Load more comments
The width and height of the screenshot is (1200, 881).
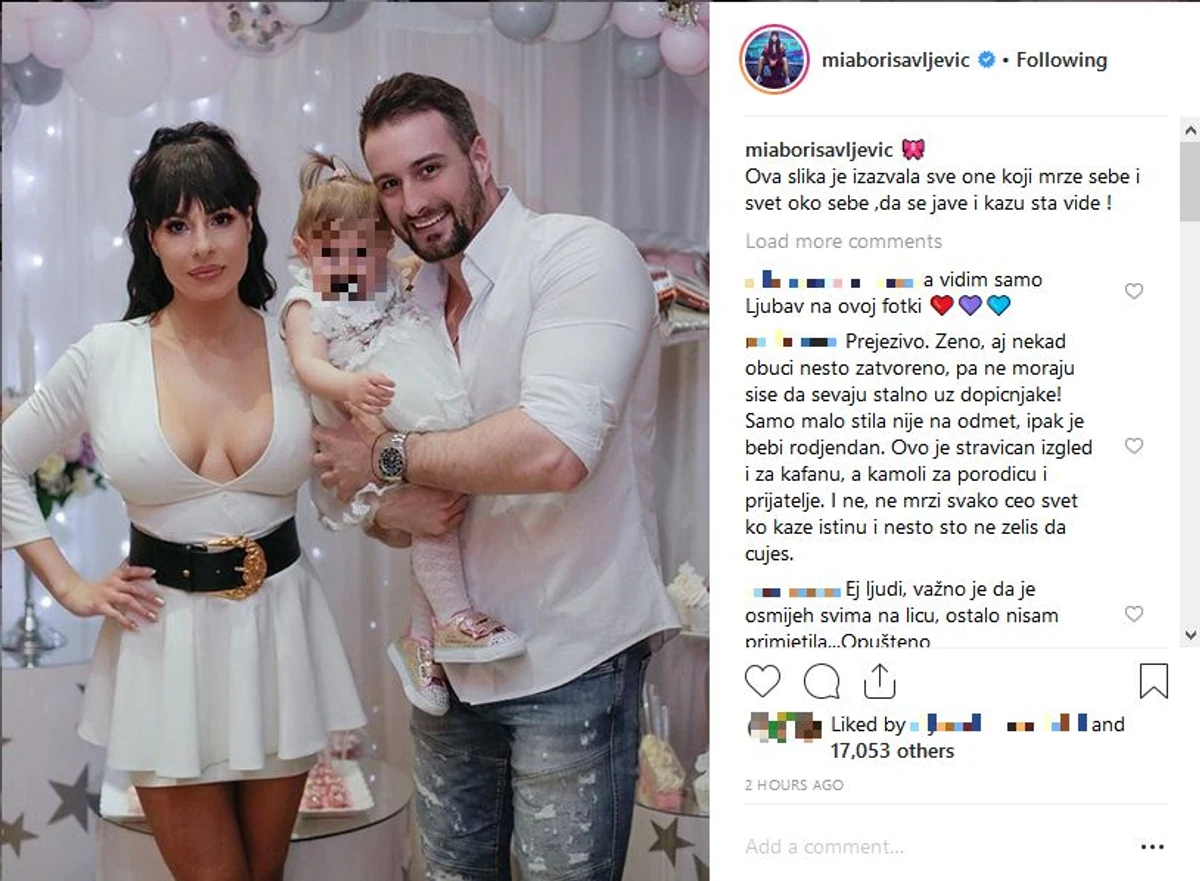tap(844, 241)
